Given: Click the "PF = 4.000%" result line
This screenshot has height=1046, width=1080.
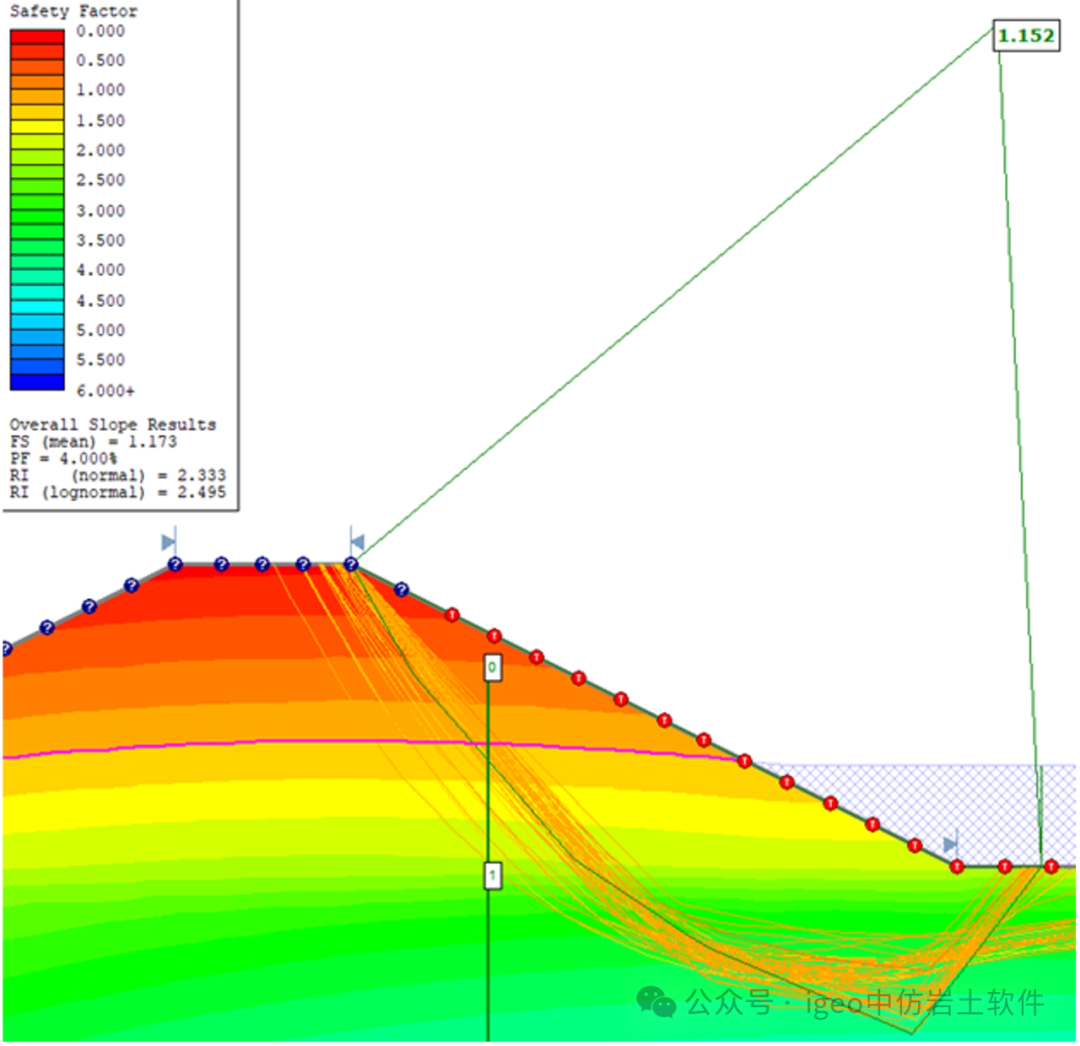Looking at the screenshot, I should point(58,458).
